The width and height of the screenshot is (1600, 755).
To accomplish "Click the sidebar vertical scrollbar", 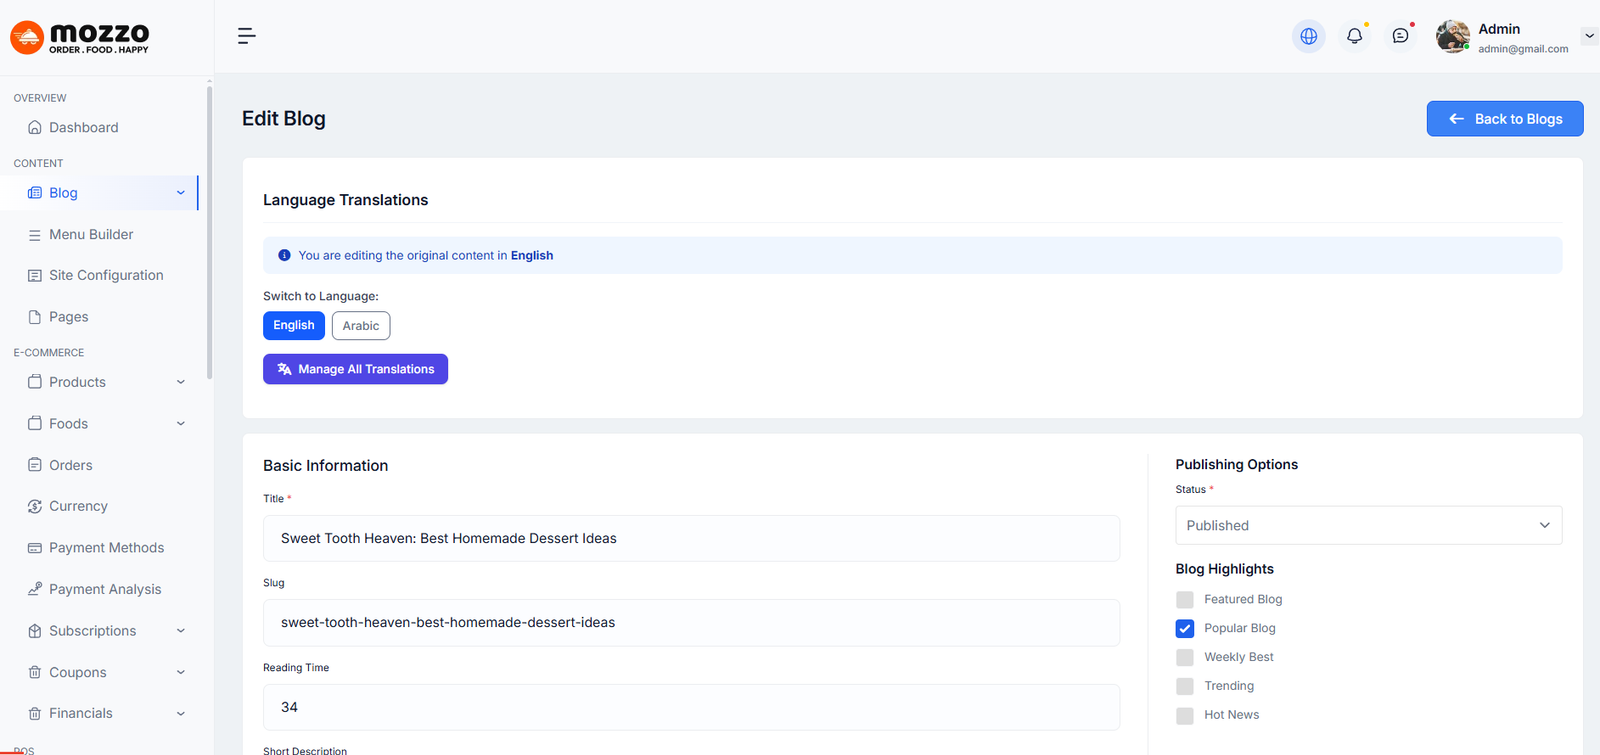I will pos(209,230).
